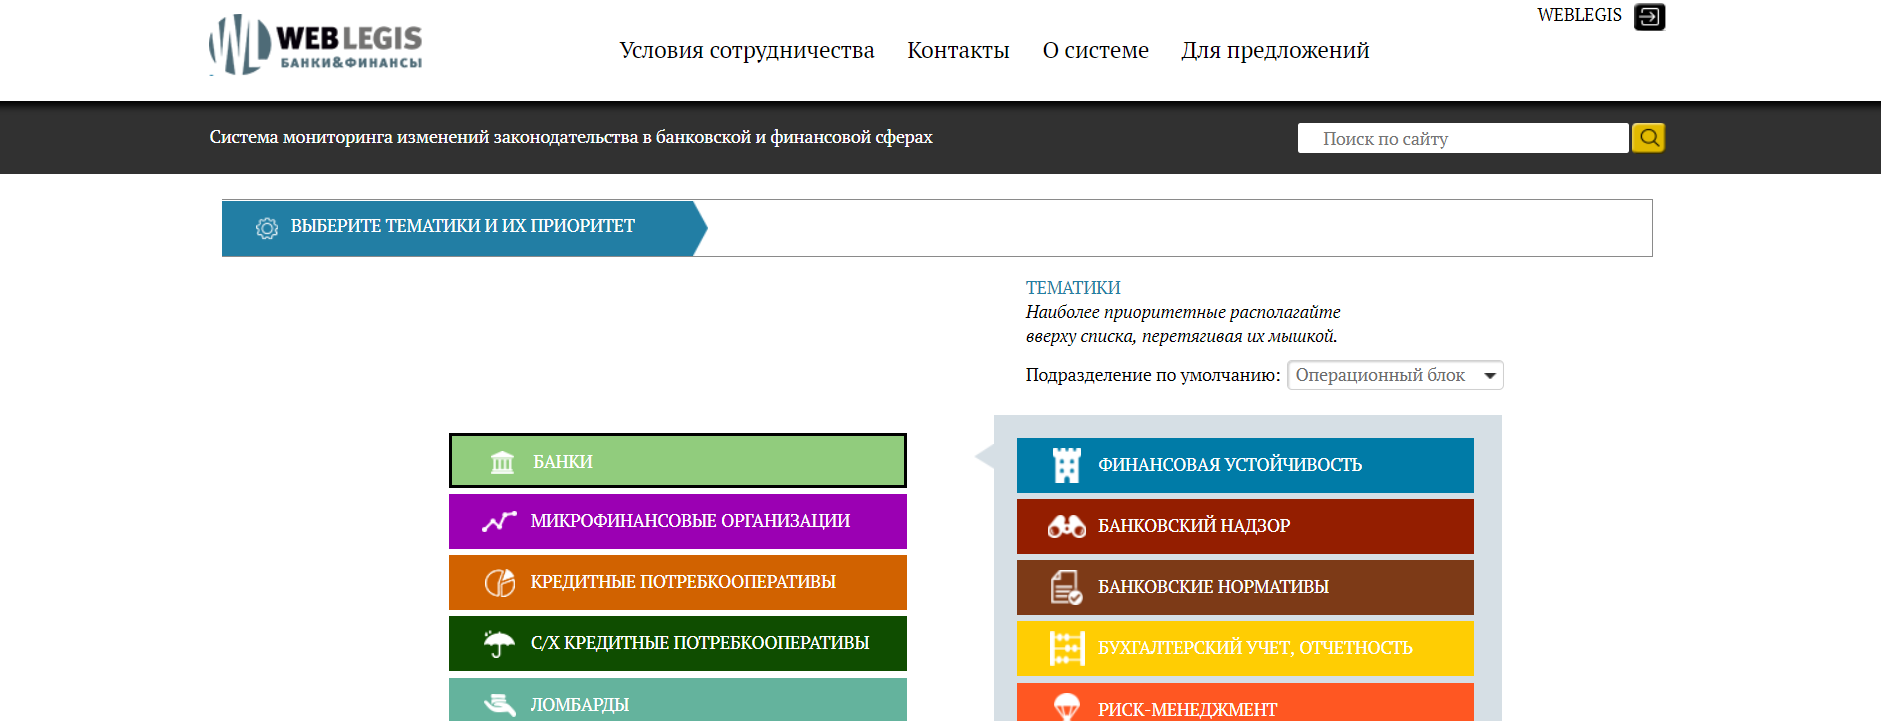Click the login icon next to WEBLEGIS
The width and height of the screenshot is (1881, 721).
pyautogui.click(x=1649, y=17)
